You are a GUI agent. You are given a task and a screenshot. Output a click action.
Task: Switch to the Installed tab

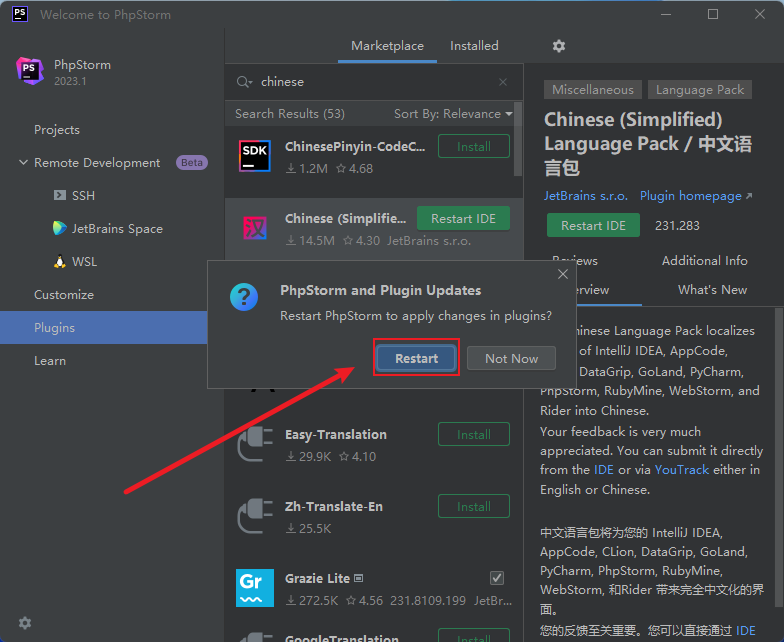(x=474, y=46)
